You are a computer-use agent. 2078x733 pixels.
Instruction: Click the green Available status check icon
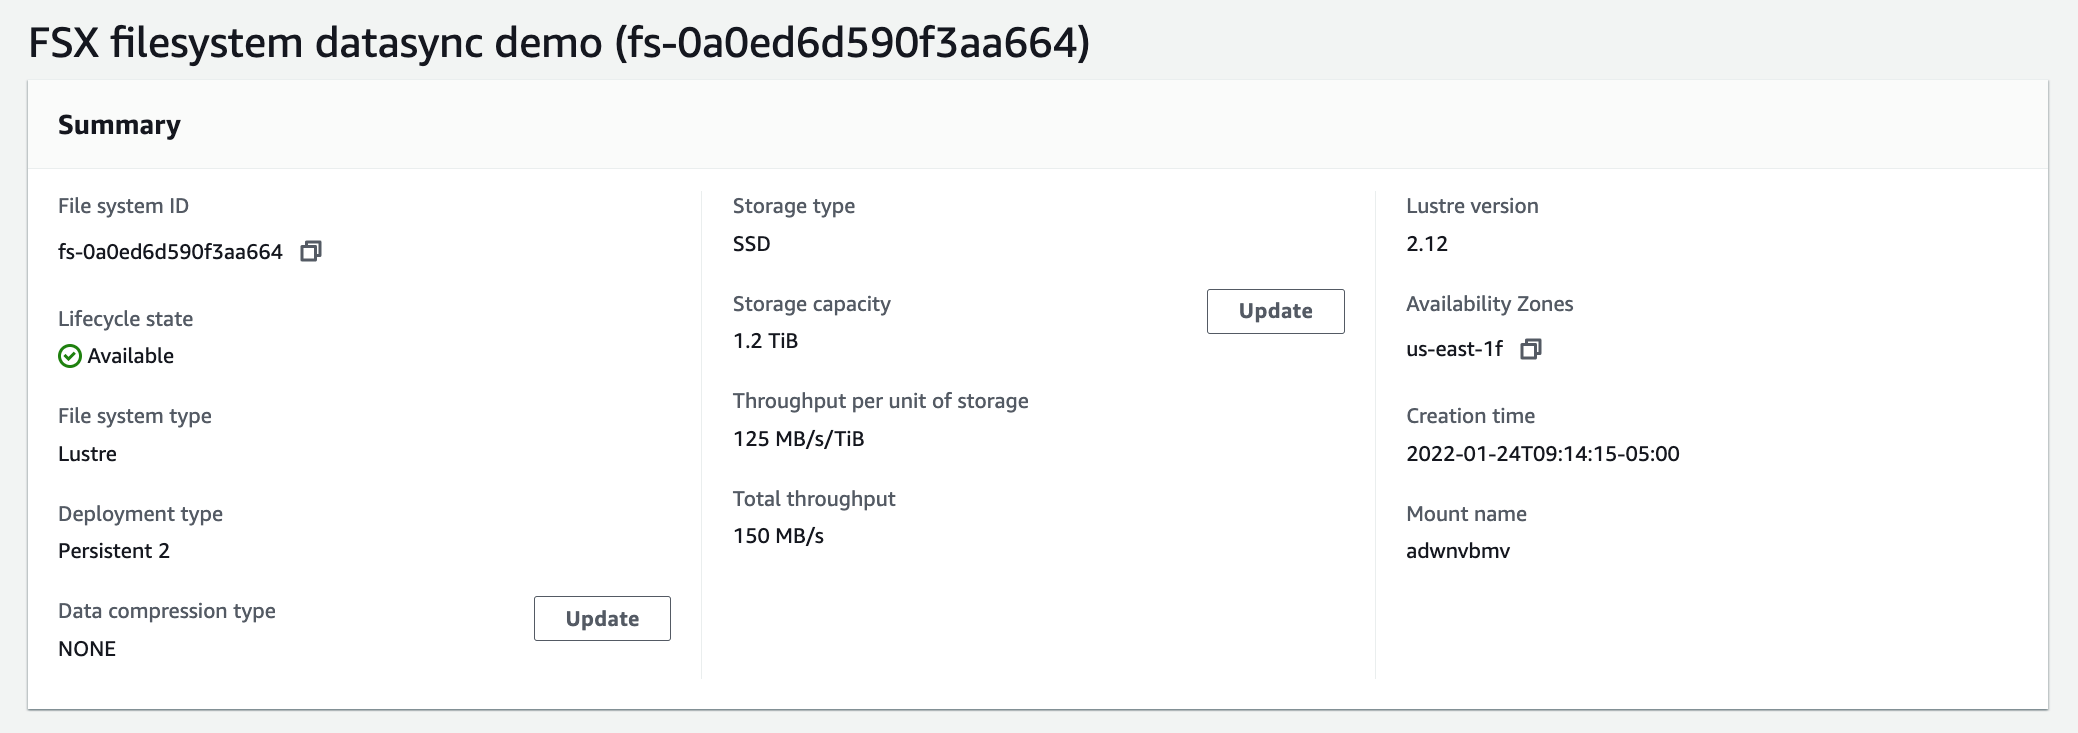tap(70, 356)
